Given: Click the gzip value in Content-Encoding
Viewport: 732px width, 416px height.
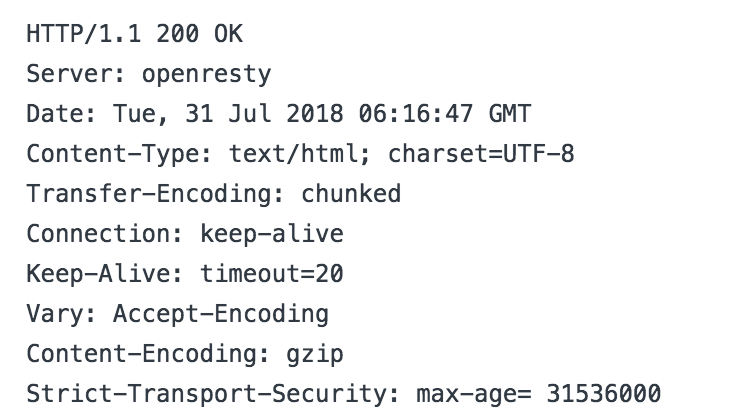Looking at the screenshot, I should (315, 354).
